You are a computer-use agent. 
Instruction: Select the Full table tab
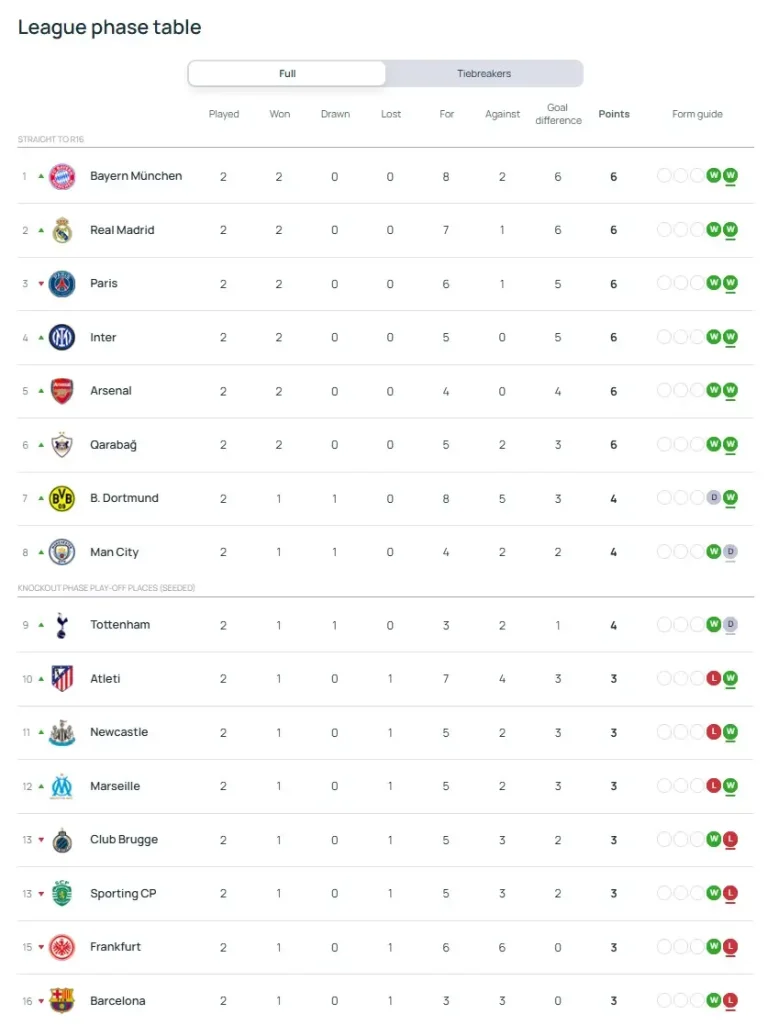coord(287,74)
